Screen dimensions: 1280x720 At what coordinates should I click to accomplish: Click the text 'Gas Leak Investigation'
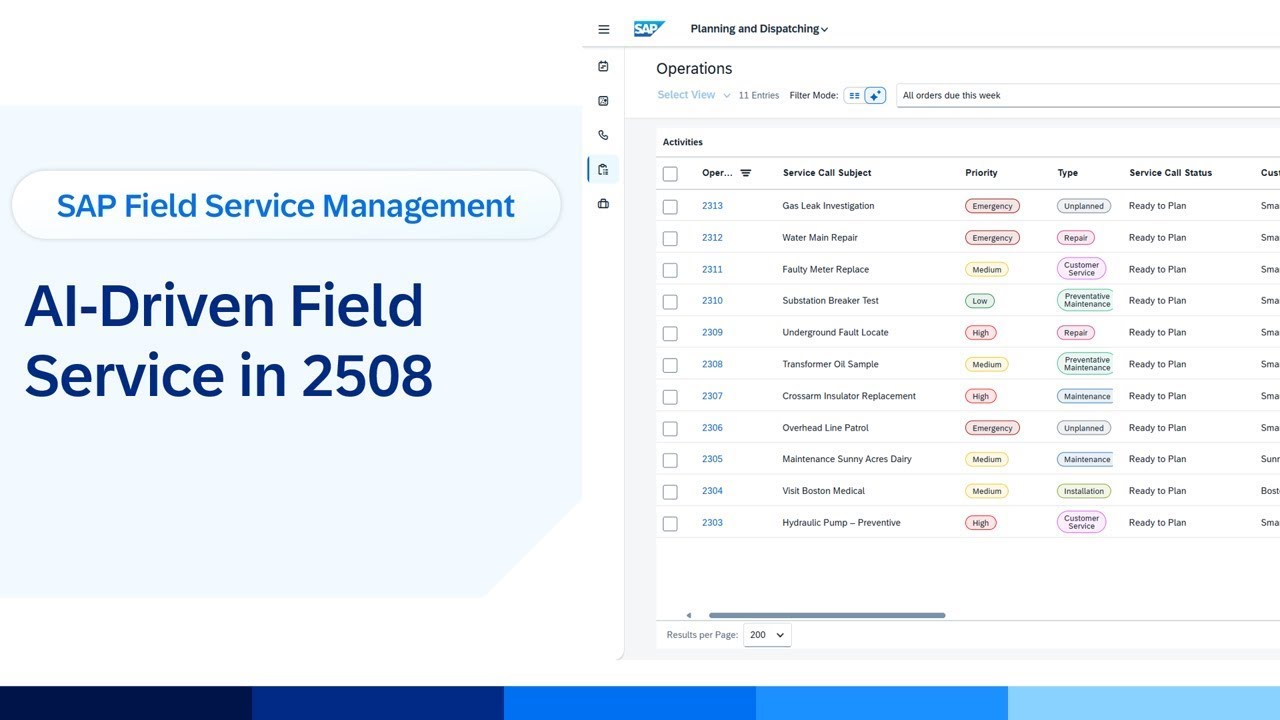click(828, 206)
